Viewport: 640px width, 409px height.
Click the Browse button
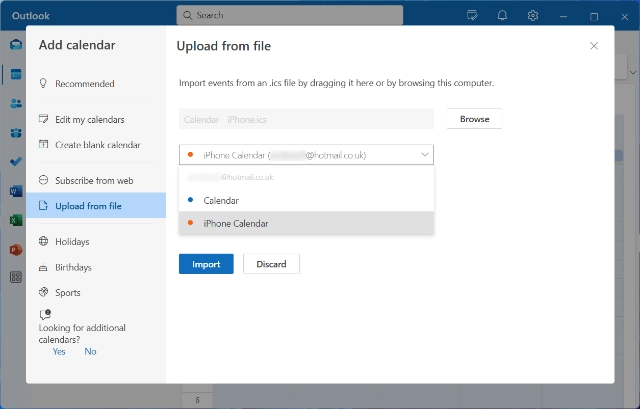tap(474, 119)
